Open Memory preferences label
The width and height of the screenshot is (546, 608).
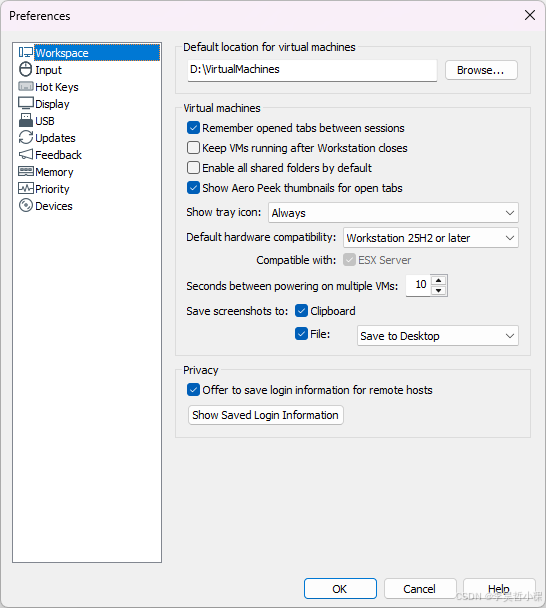(54, 172)
